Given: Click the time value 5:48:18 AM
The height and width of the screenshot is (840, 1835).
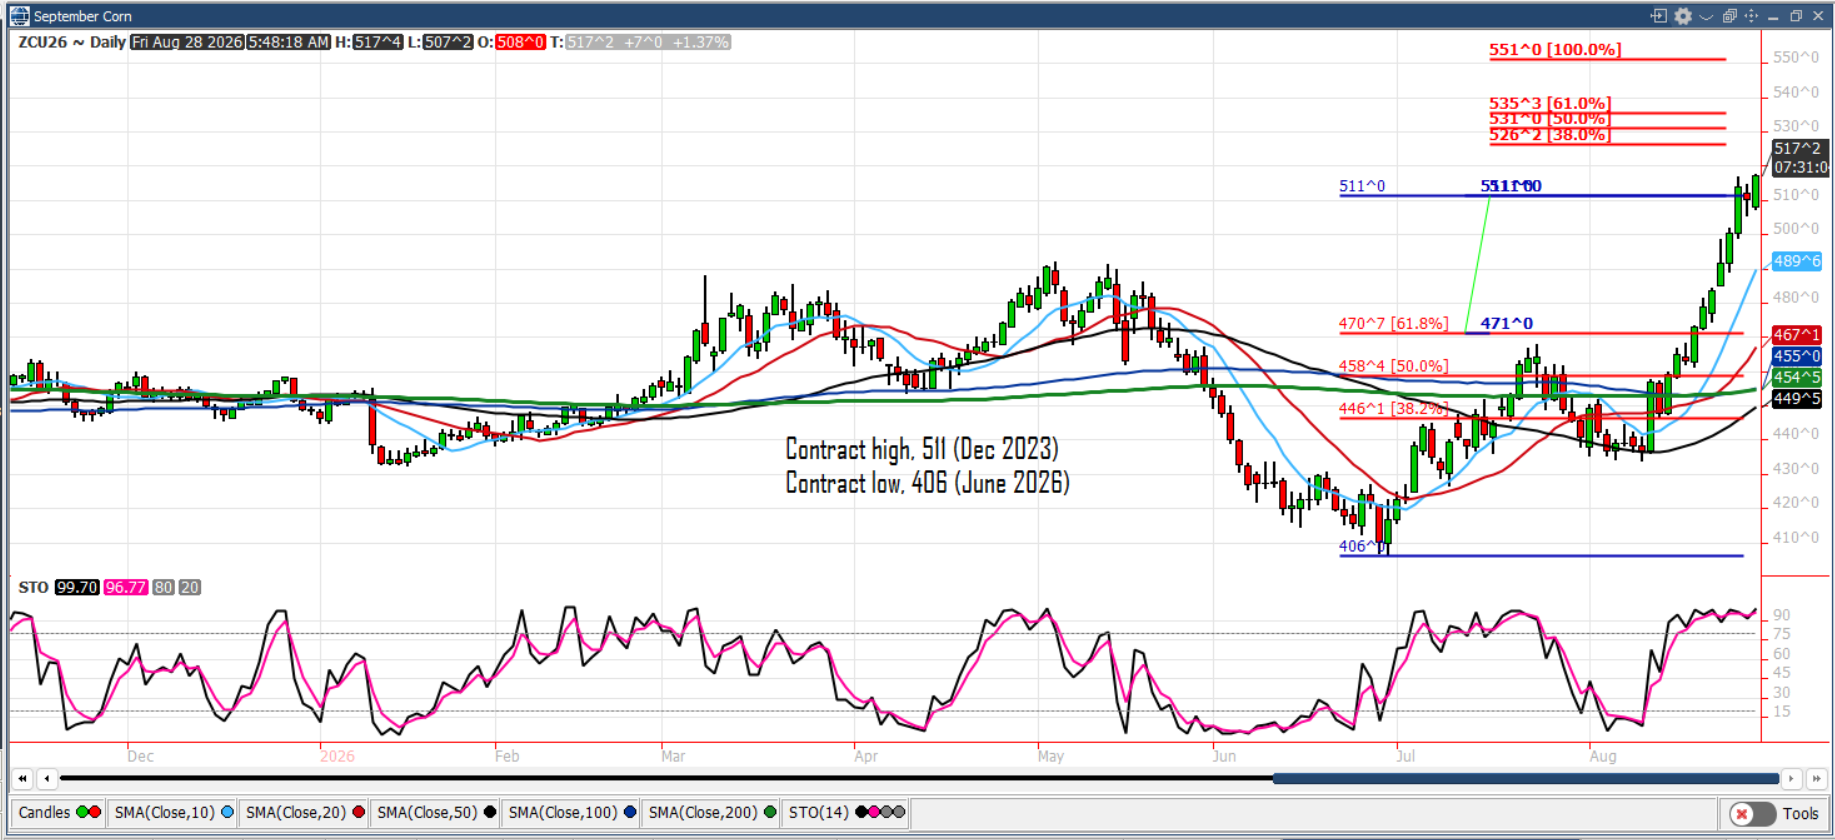Looking at the screenshot, I should [x=288, y=42].
